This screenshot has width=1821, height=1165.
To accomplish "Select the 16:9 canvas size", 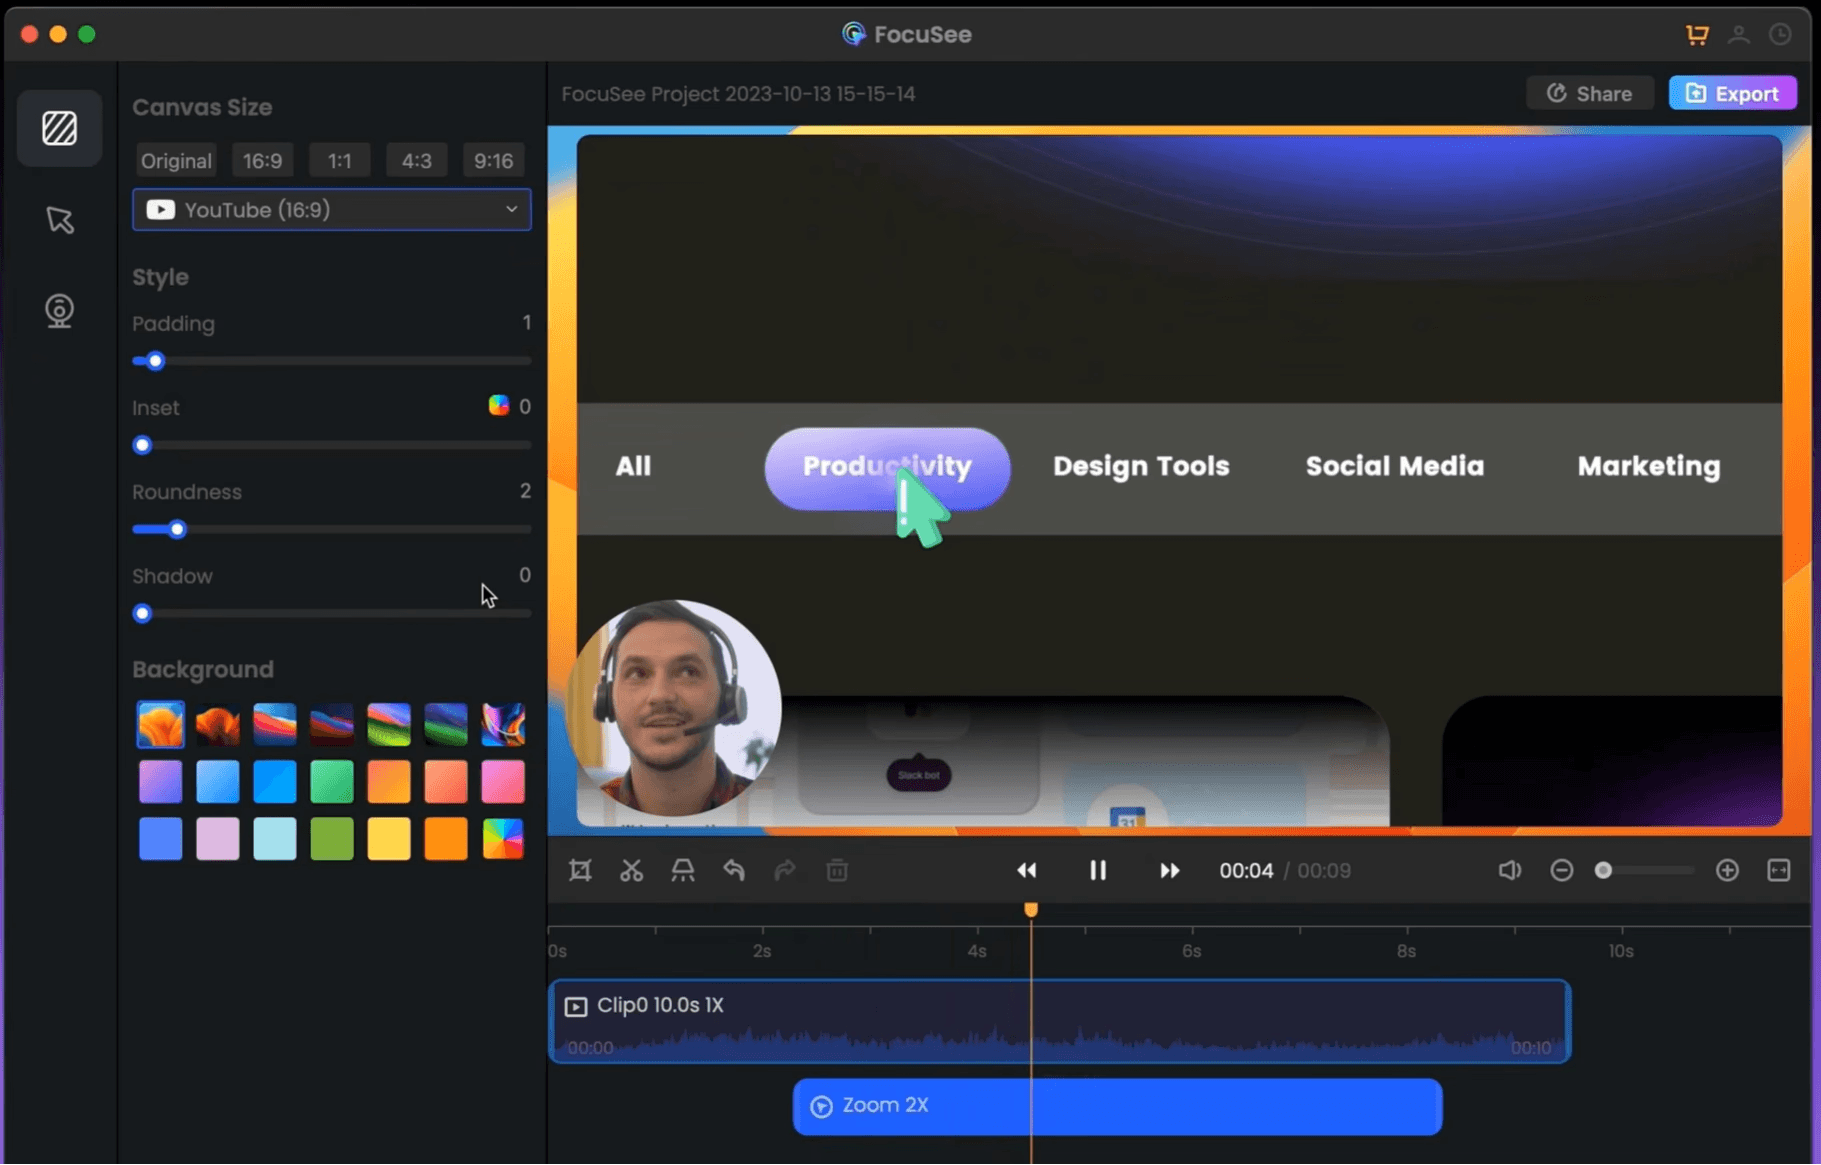I will [262, 161].
